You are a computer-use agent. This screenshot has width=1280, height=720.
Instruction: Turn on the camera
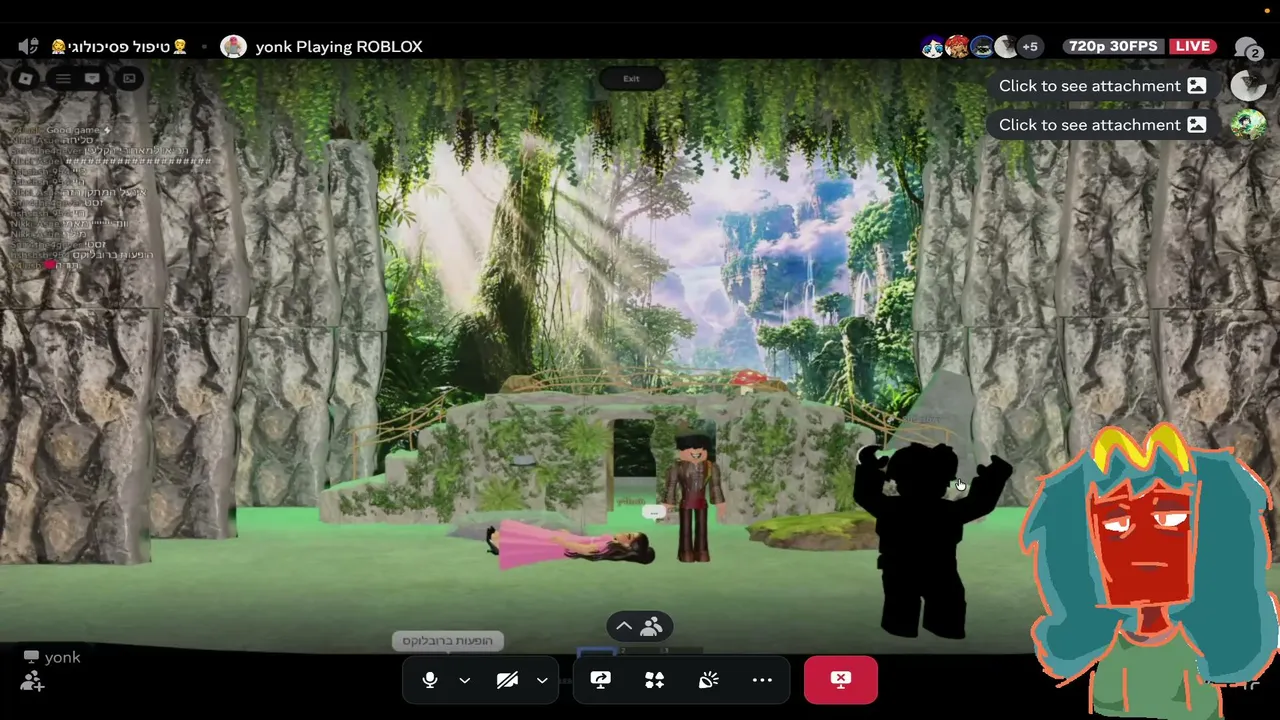click(x=508, y=680)
